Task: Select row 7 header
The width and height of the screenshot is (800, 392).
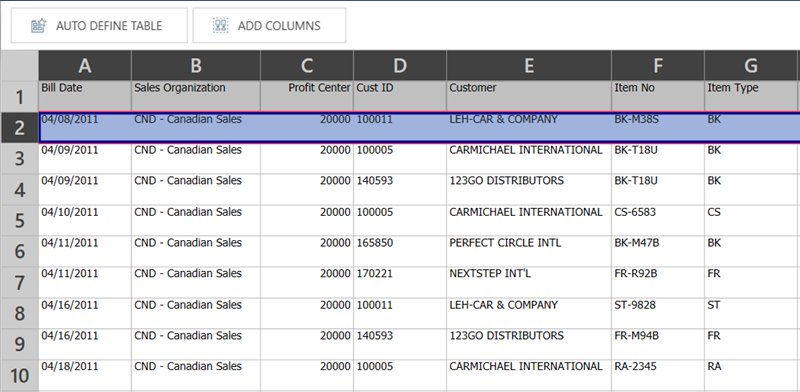Action: [19, 282]
